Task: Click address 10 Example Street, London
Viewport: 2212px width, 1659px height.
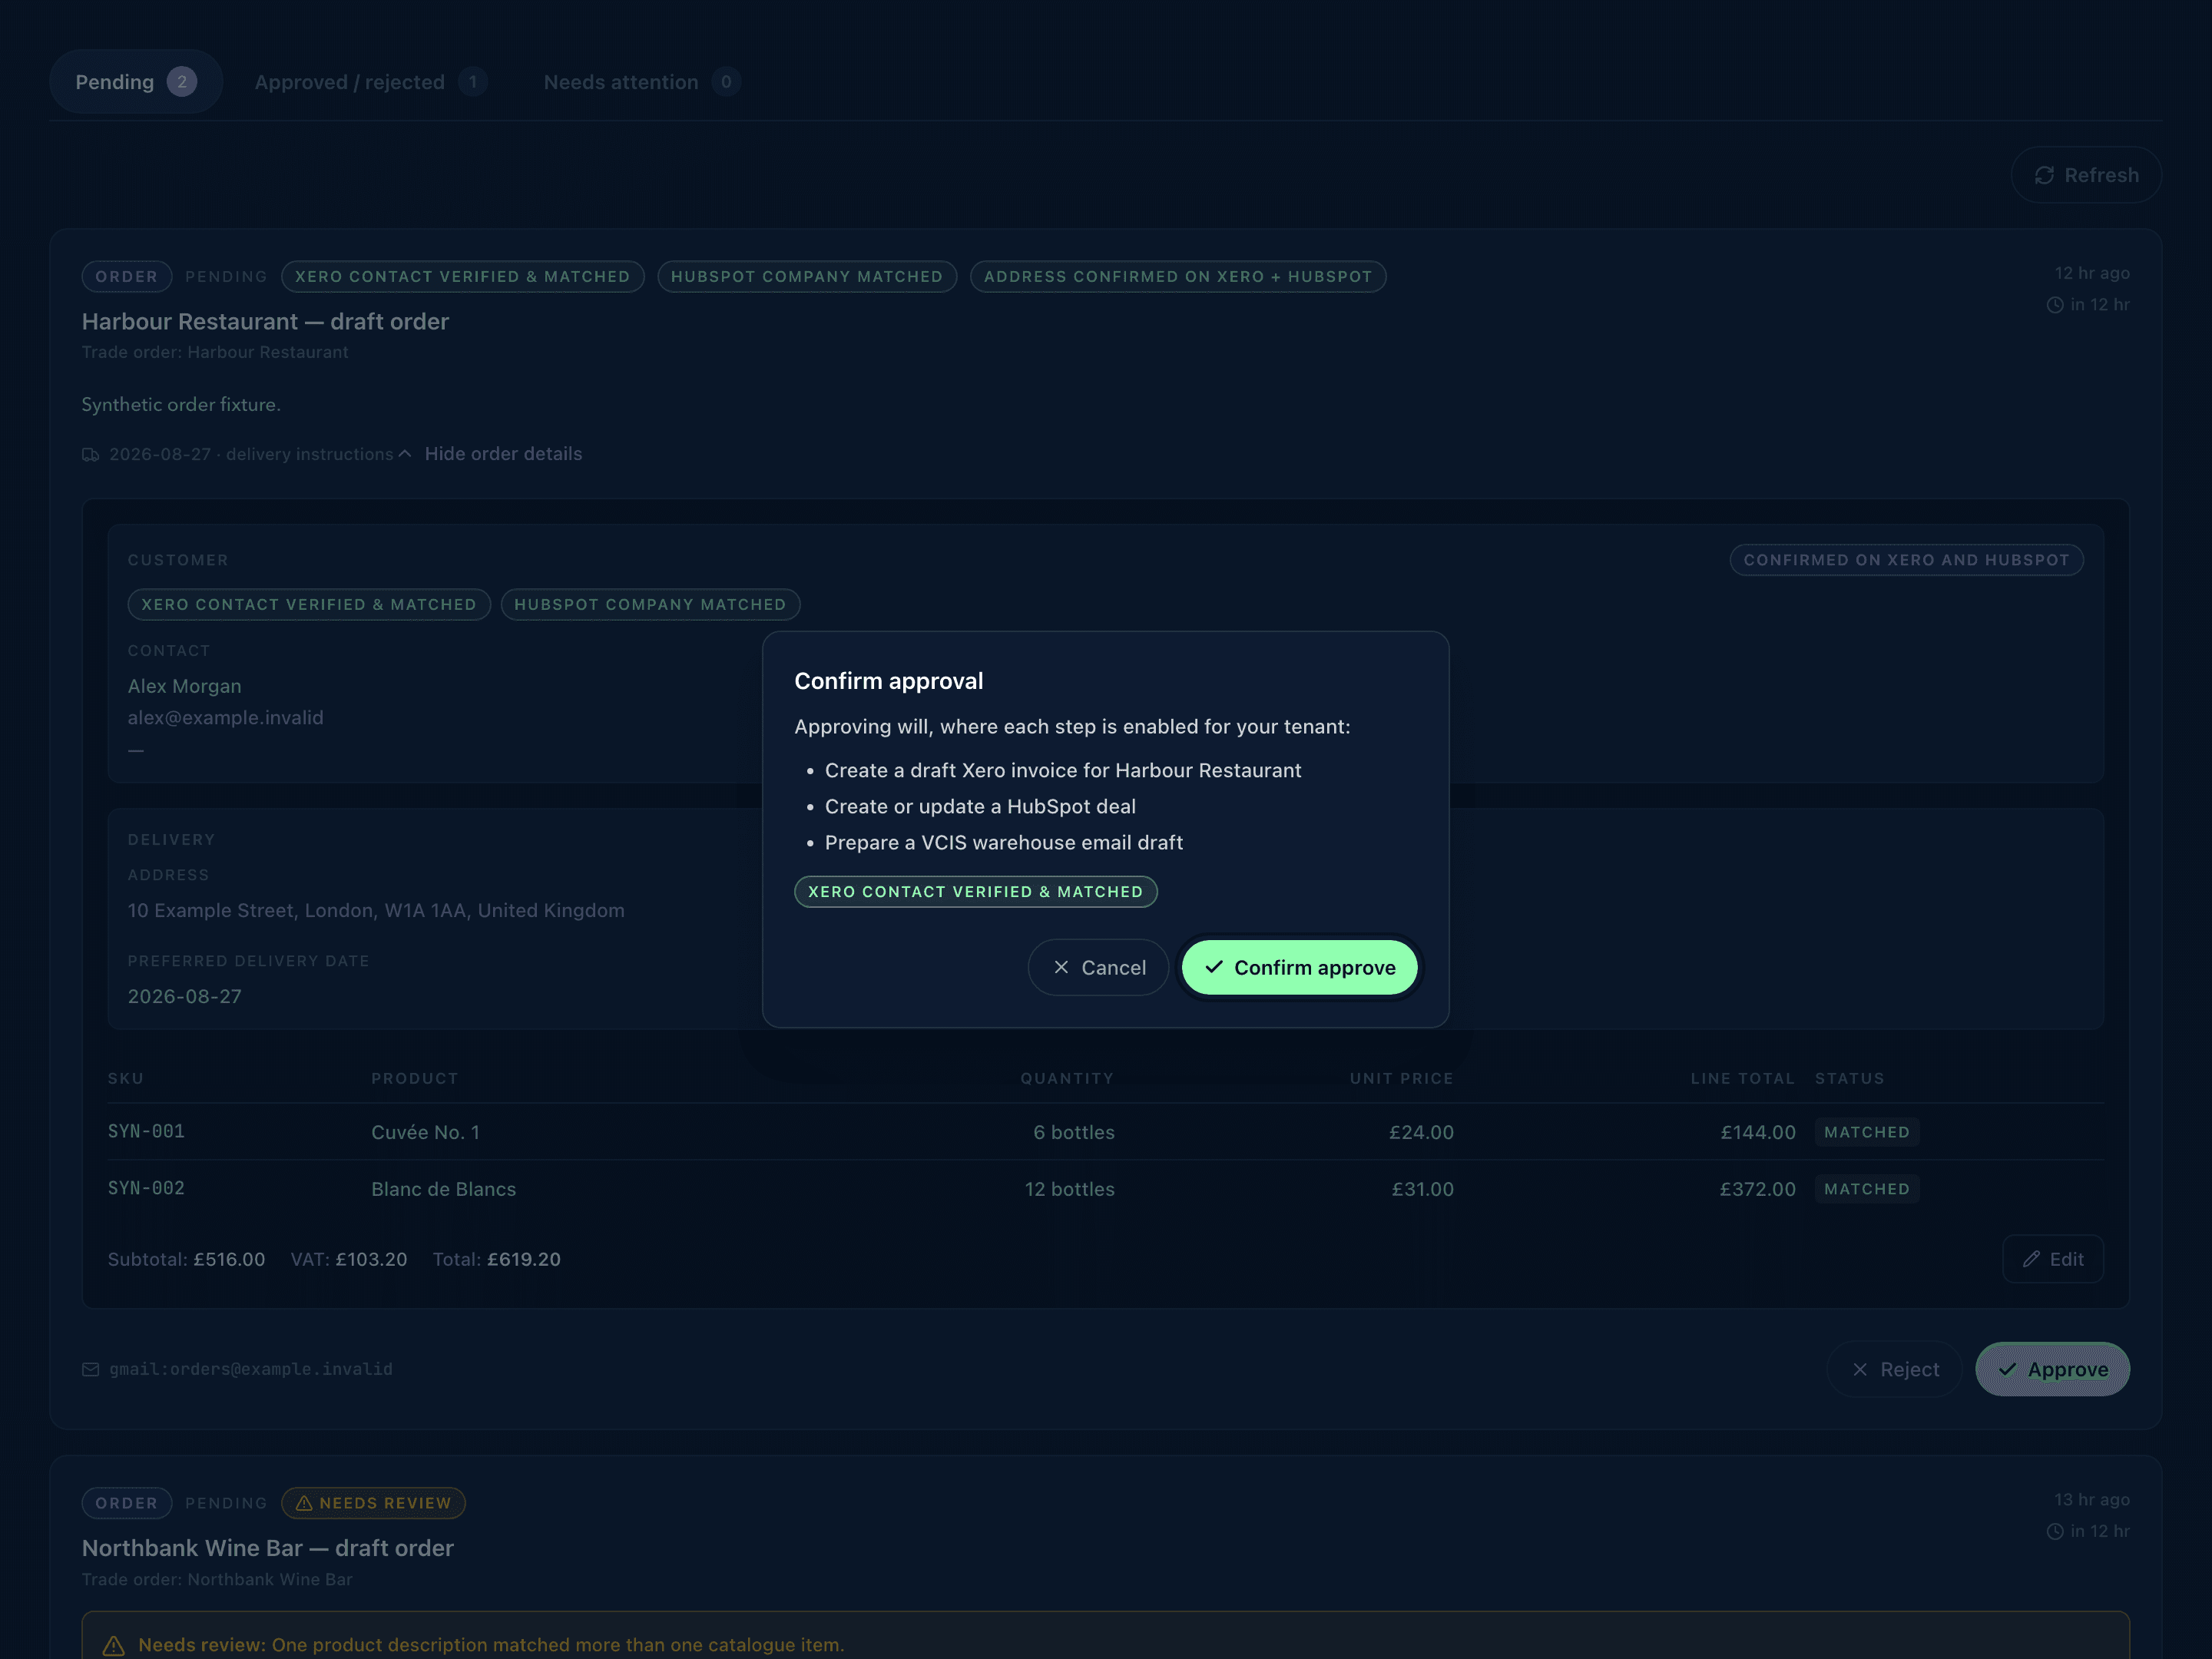Action: coord(376,911)
